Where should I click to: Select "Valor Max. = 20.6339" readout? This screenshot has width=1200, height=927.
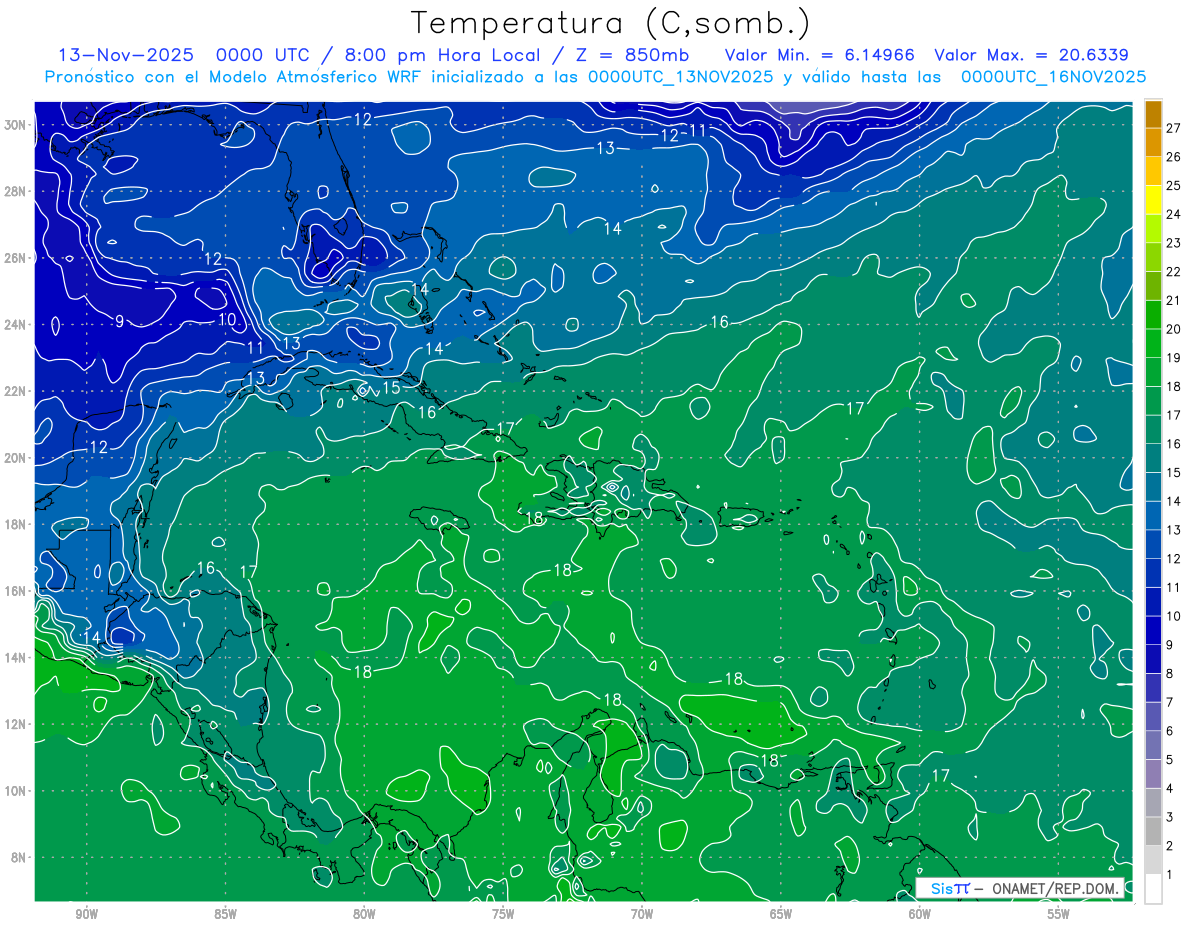[x=1032, y=55]
